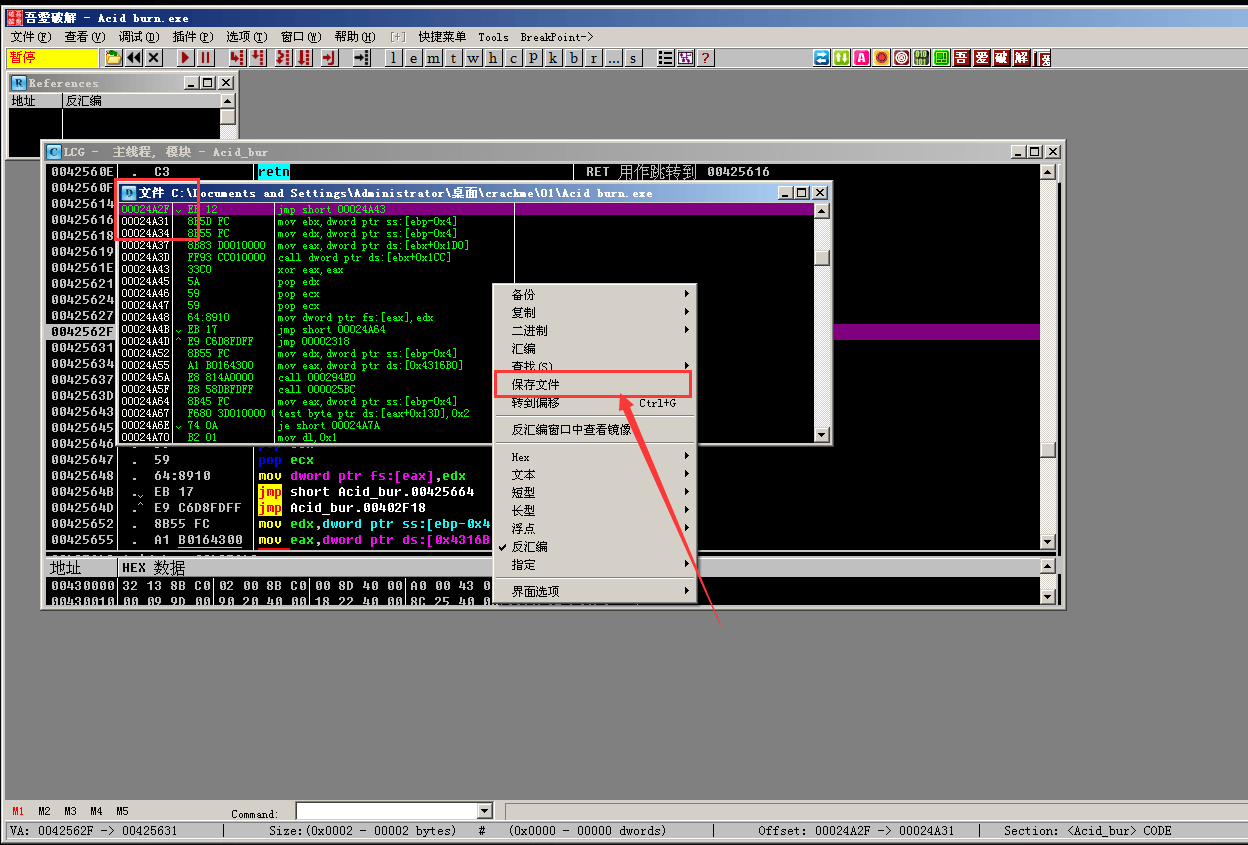Open the BreakPoint-> menu
The image size is (1248, 845).
coord(557,37)
